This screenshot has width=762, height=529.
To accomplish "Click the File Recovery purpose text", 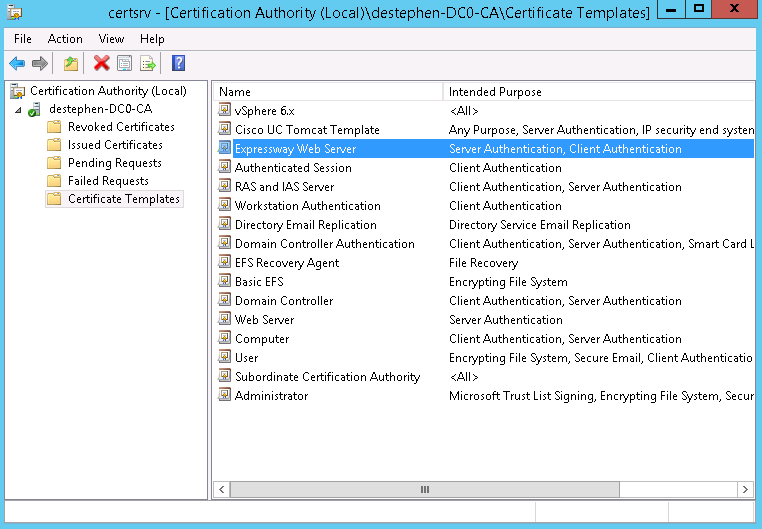I will [x=484, y=263].
